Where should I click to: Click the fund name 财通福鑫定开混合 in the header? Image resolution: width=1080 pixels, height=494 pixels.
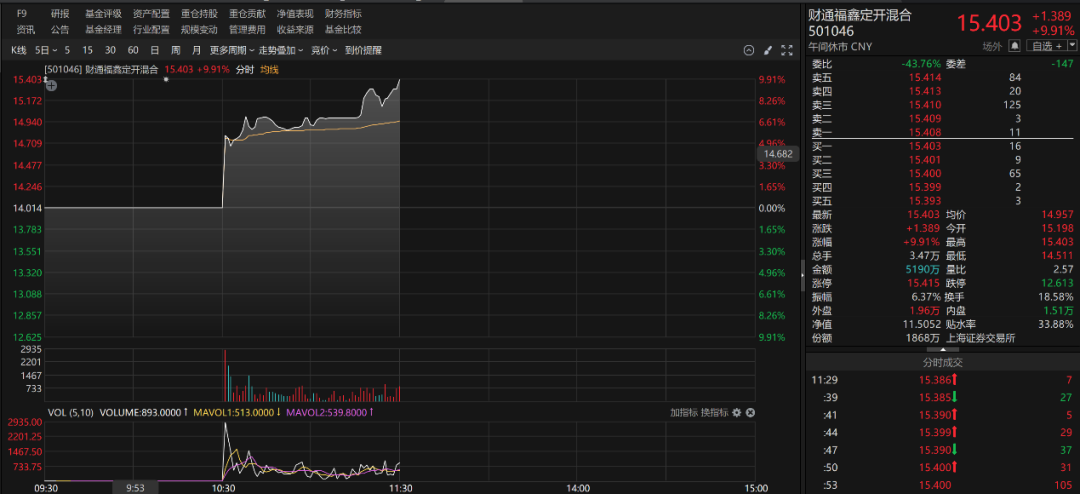(860, 16)
